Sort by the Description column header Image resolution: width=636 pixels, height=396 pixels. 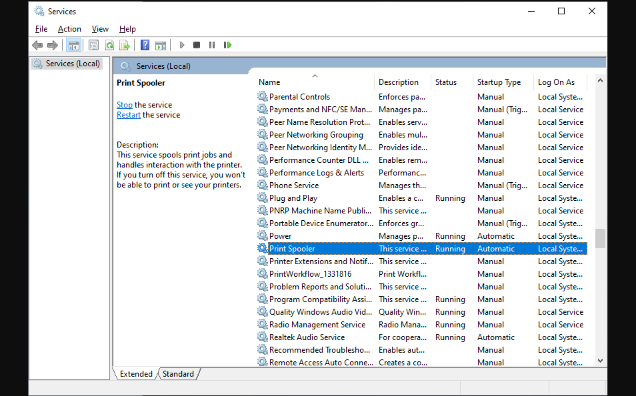[x=402, y=82]
